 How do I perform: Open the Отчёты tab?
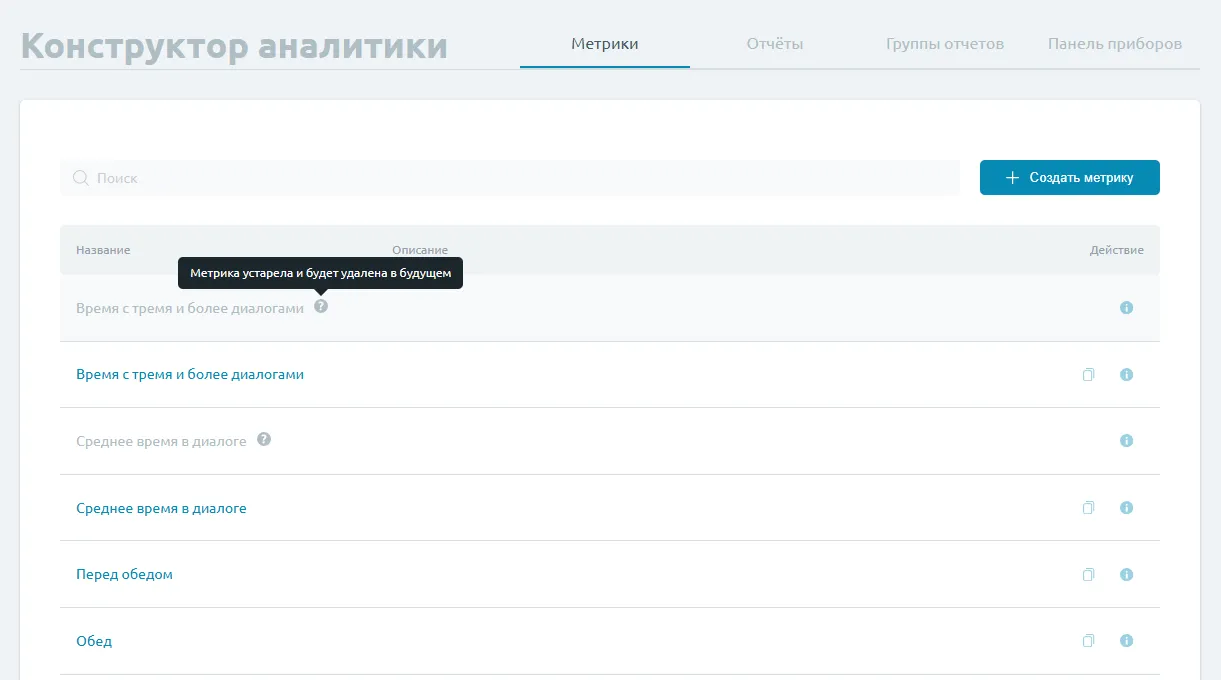coord(775,44)
